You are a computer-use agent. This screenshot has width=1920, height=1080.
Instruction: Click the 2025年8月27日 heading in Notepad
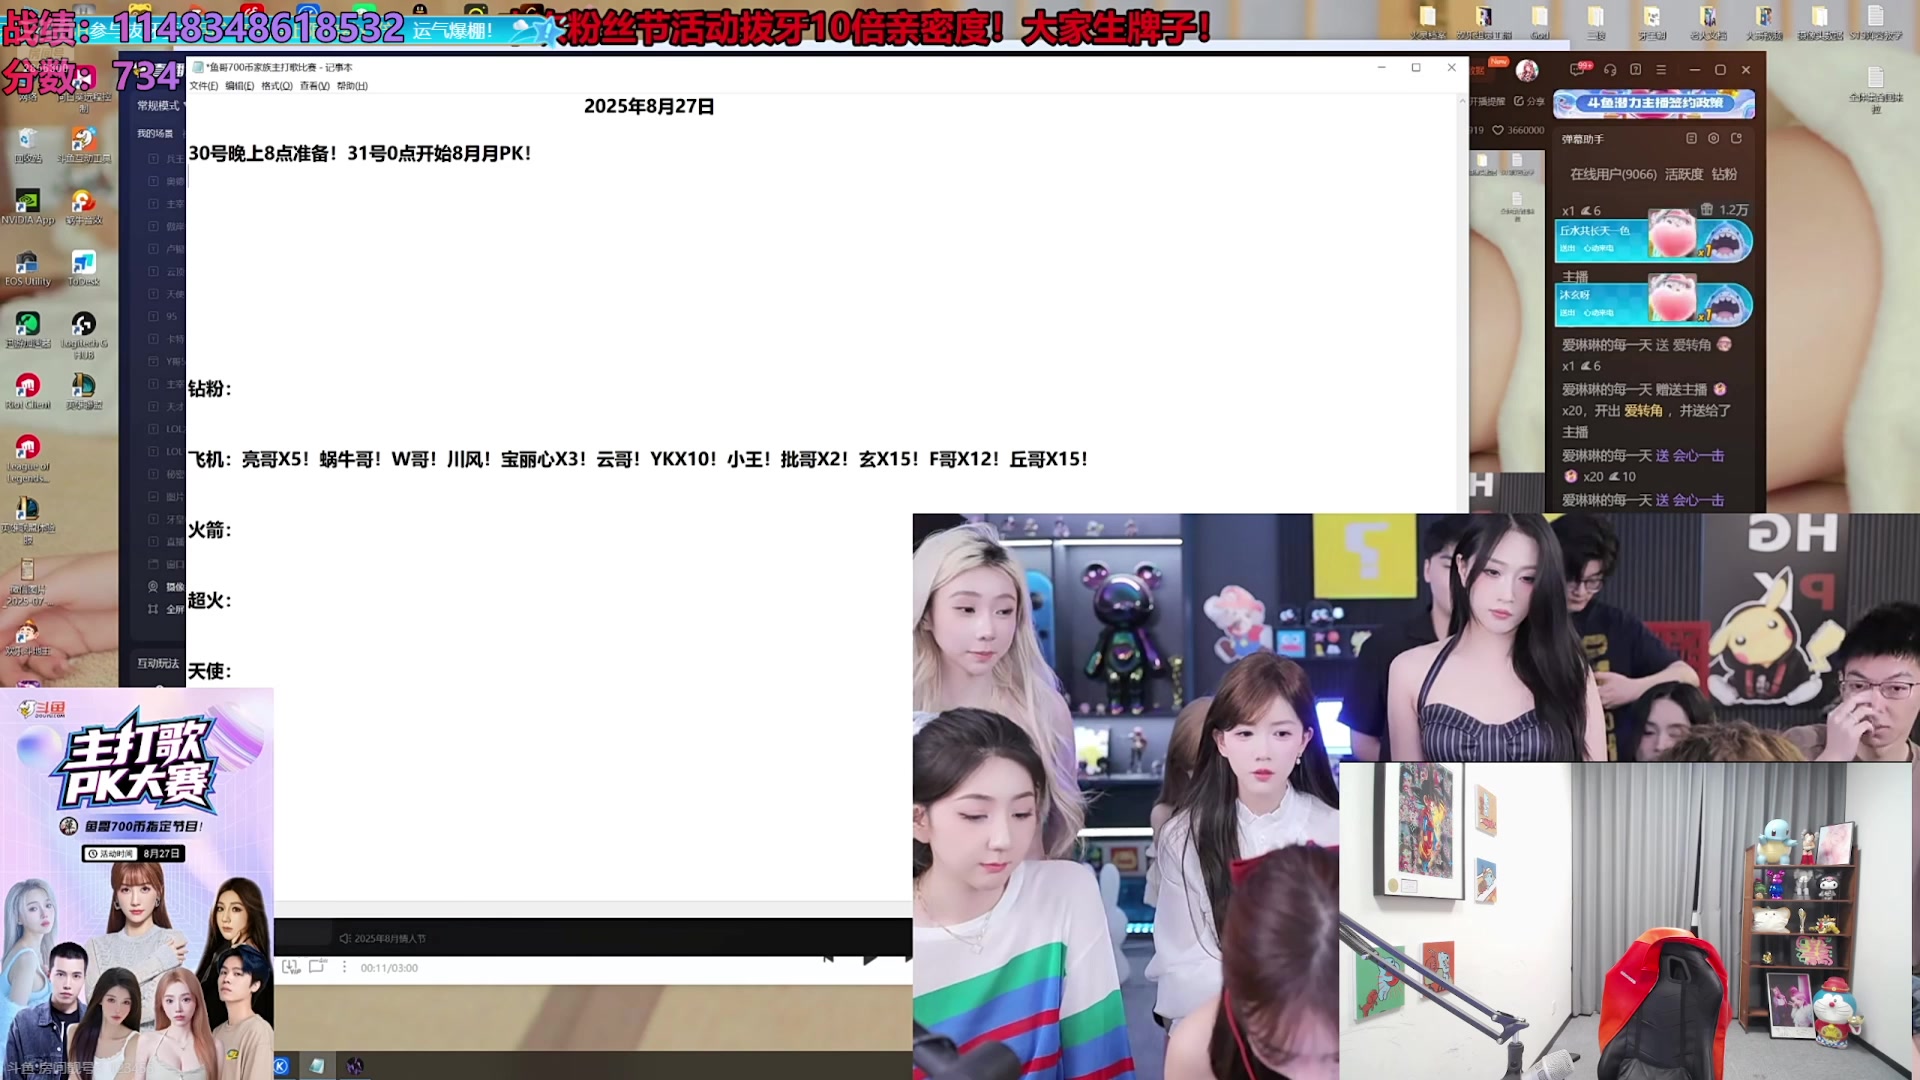point(649,106)
